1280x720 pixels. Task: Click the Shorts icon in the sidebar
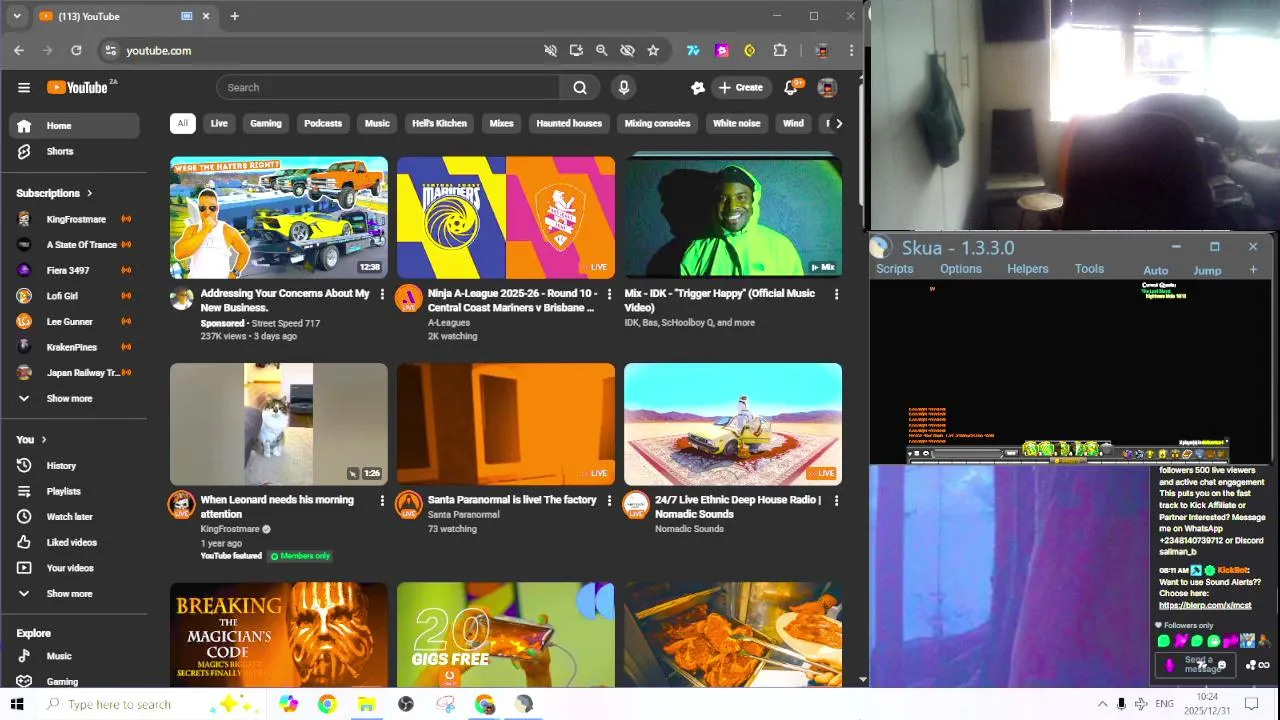24,151
